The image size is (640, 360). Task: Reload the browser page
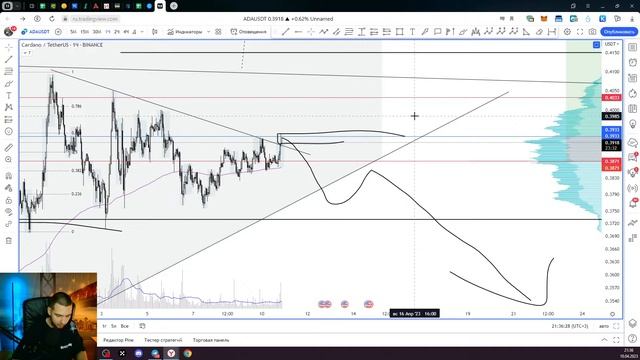point(52,19)
